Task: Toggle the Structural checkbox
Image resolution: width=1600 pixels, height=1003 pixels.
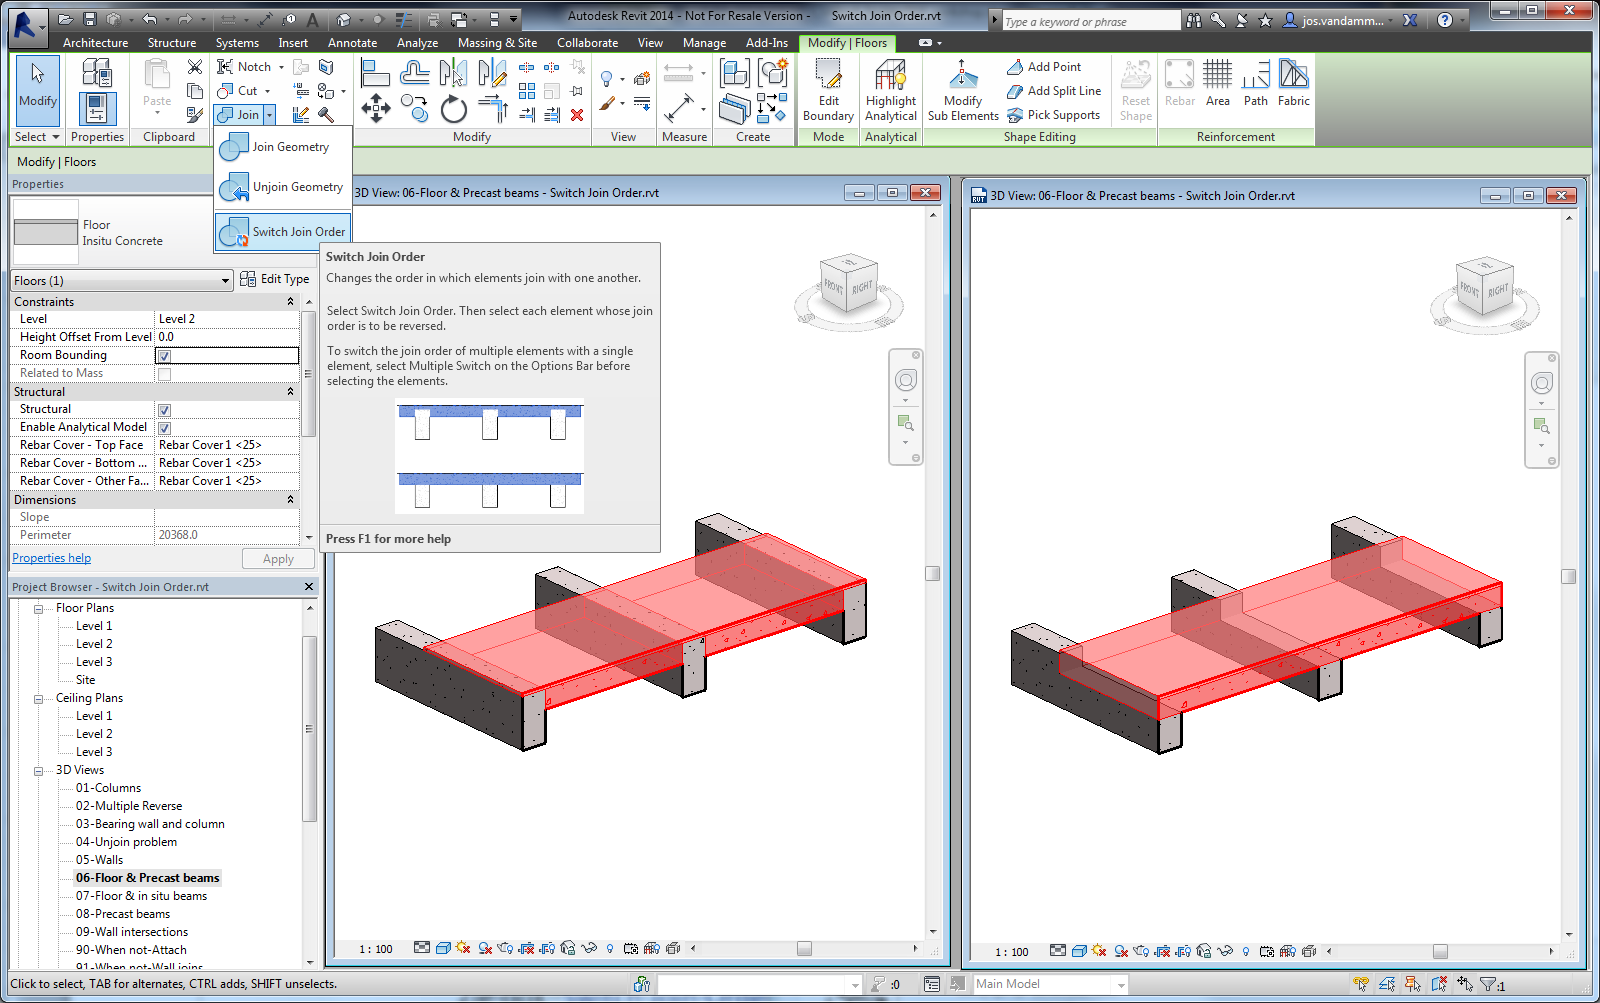Action: point(164,410)
